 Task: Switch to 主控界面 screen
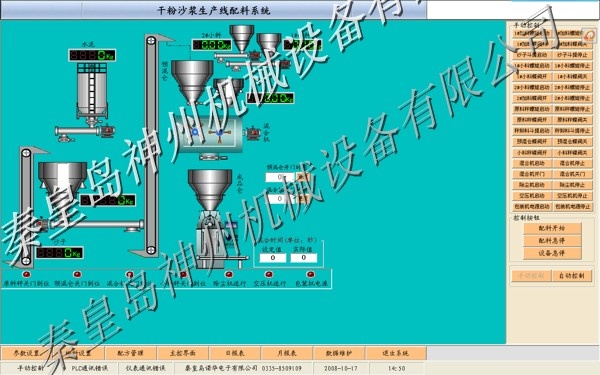(183, 353)
